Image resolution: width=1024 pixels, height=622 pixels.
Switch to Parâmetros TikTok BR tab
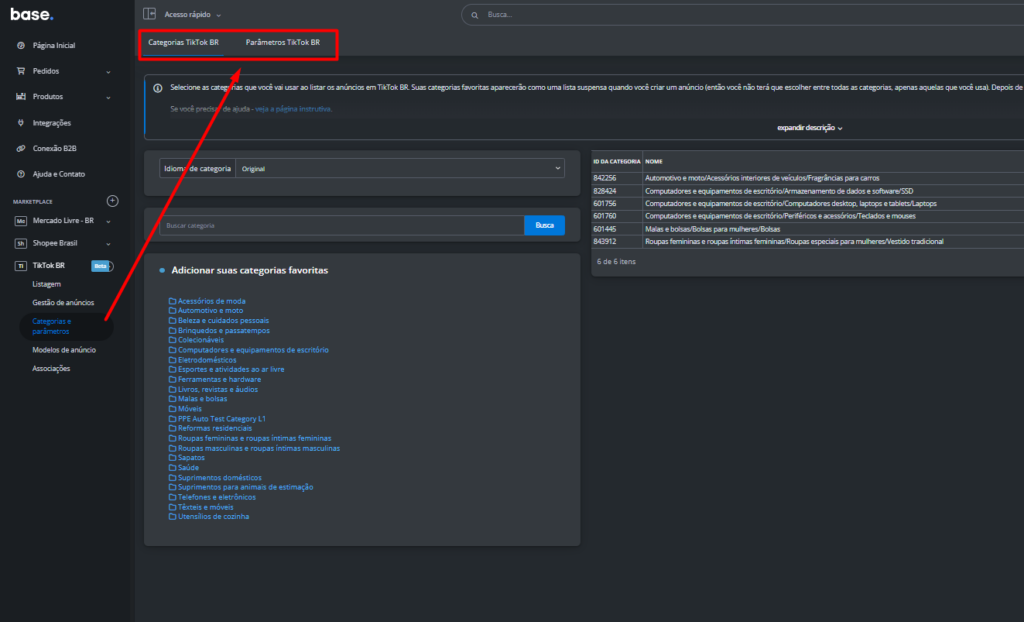[283, 42]
